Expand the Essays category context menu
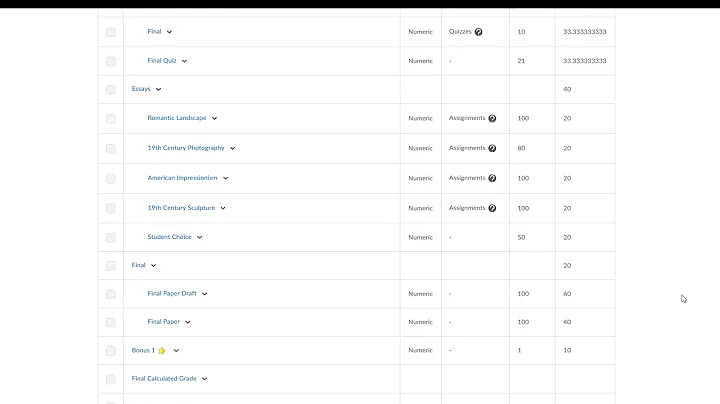The width and height of the screenshot is (720, 404). click(158, 89)
